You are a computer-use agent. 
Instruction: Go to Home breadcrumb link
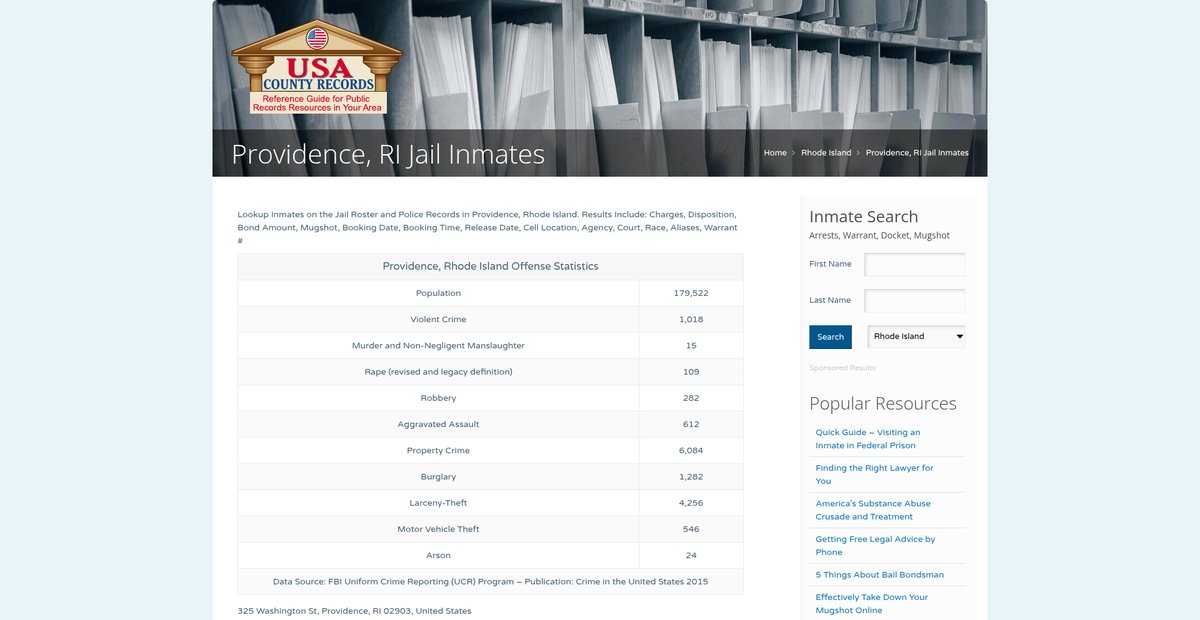click(x=775, y=153)
